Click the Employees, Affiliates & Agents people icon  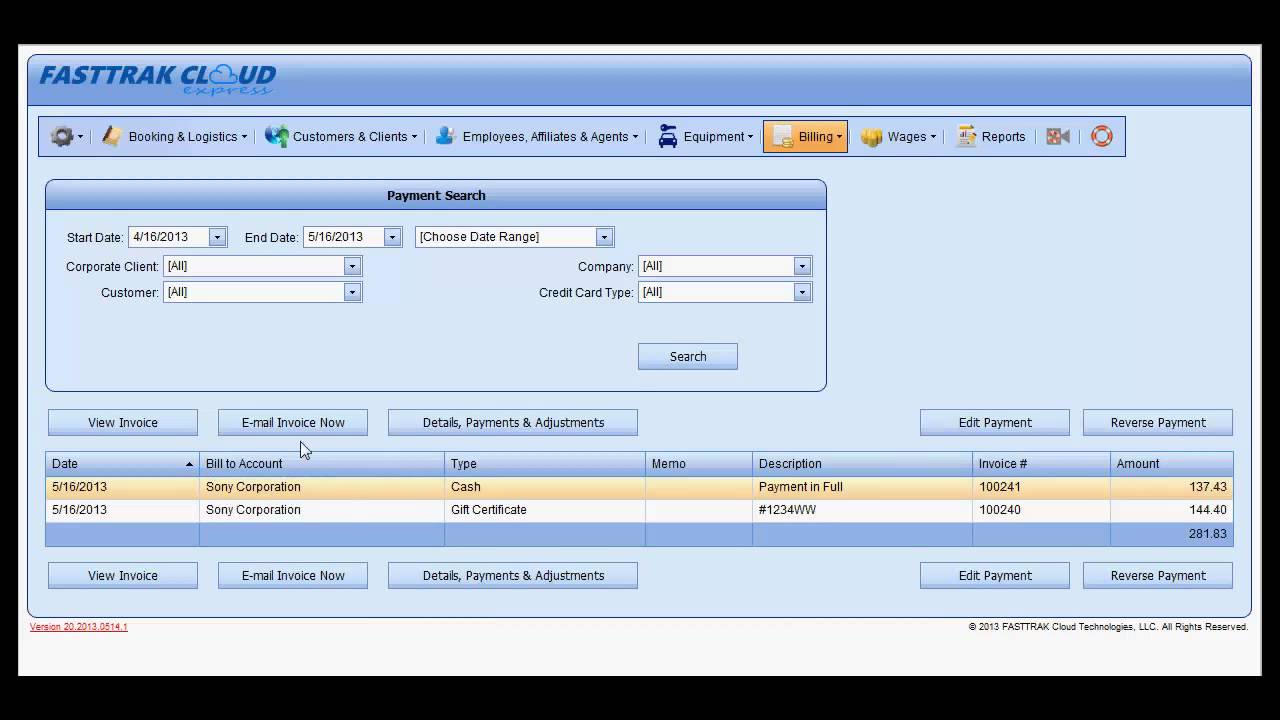pyautogui.click(x=445, y=136)
